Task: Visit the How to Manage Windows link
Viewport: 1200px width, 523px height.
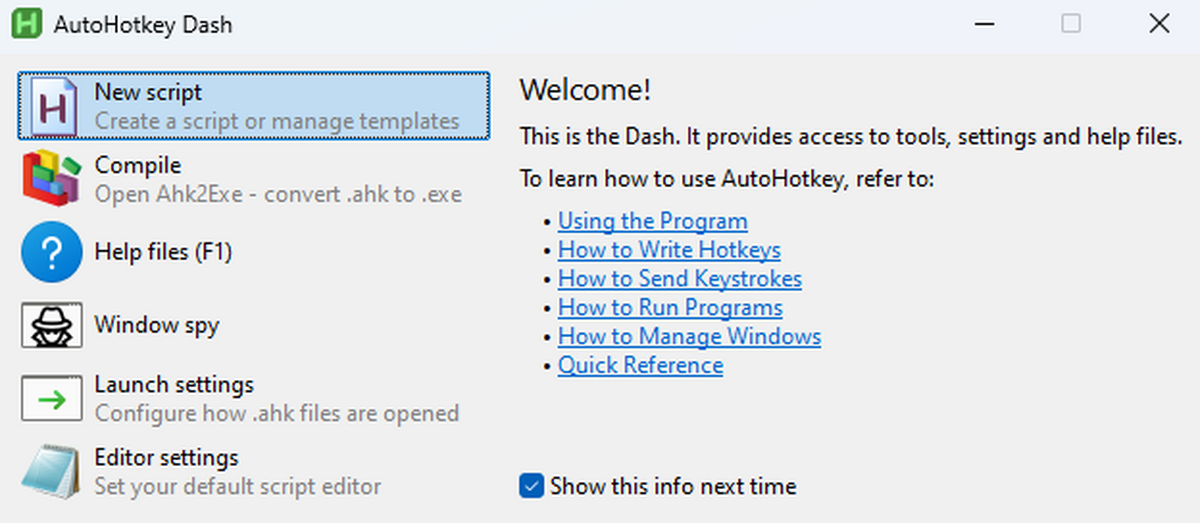Action: pos(689,337)
